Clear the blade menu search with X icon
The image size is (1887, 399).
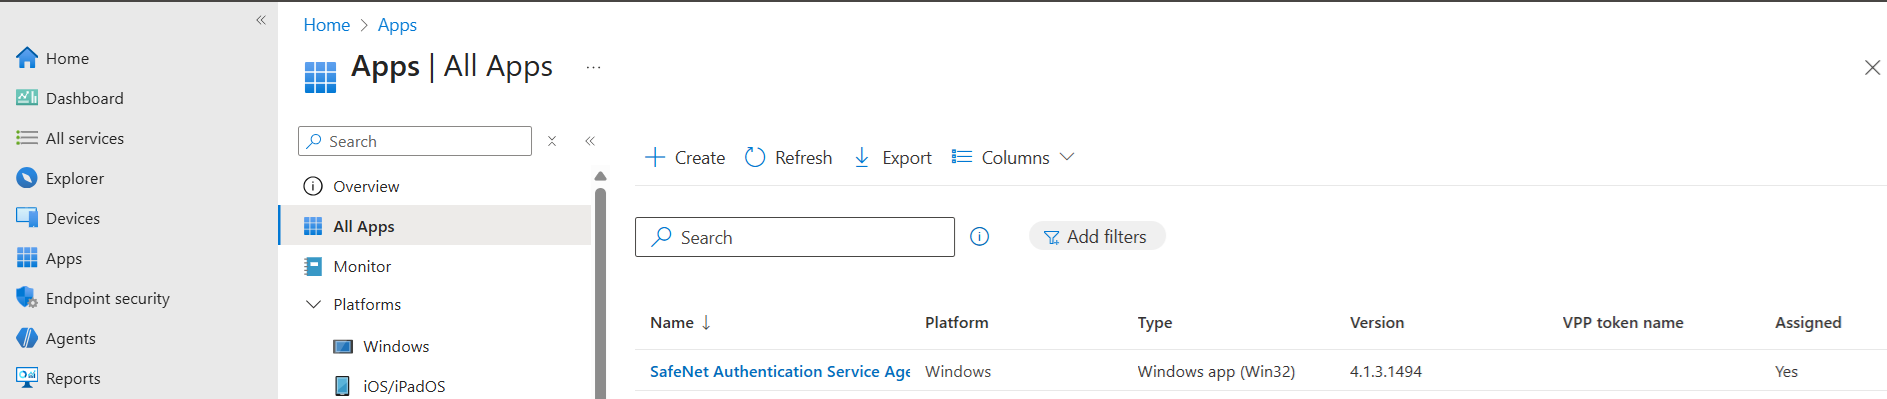pyautogui.click(x=552, y=141)
